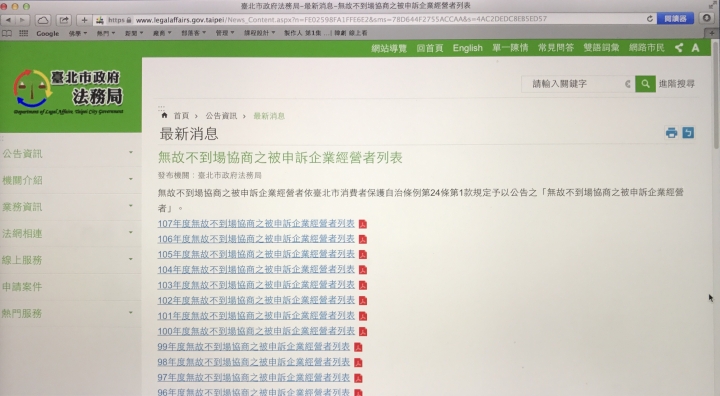This screenshot has height=396, width=720.
Task: Click the Safari Reader (閱讀器) button
Action: [675, 19]
